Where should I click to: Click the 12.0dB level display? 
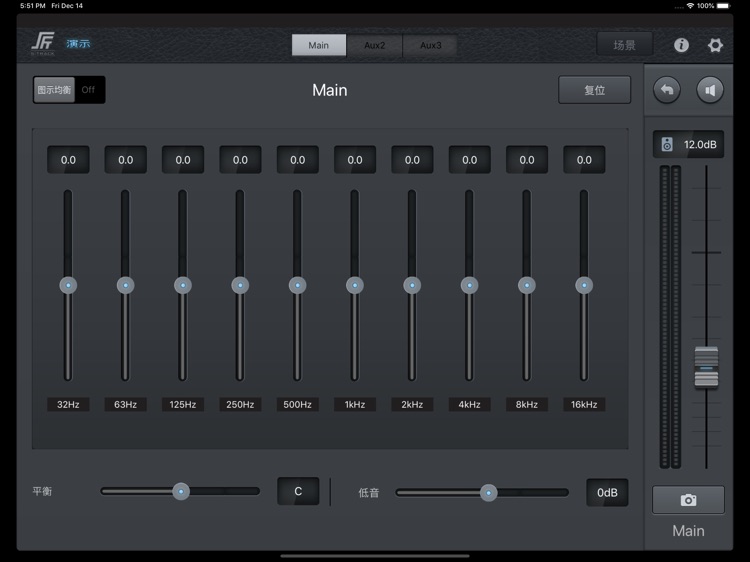[688, 144]
